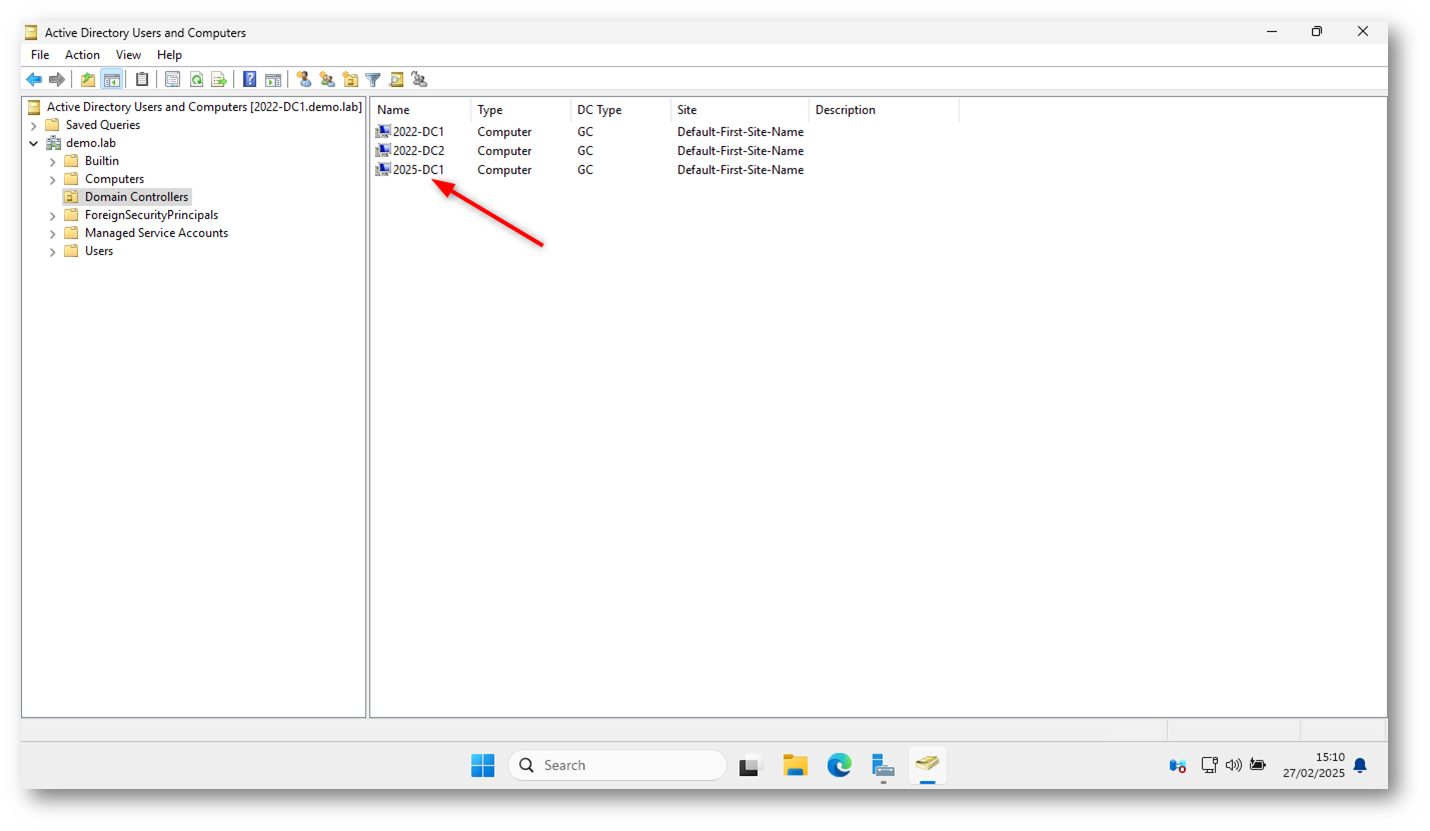
Task: Expand the Computers container
Action: (53, 179)
